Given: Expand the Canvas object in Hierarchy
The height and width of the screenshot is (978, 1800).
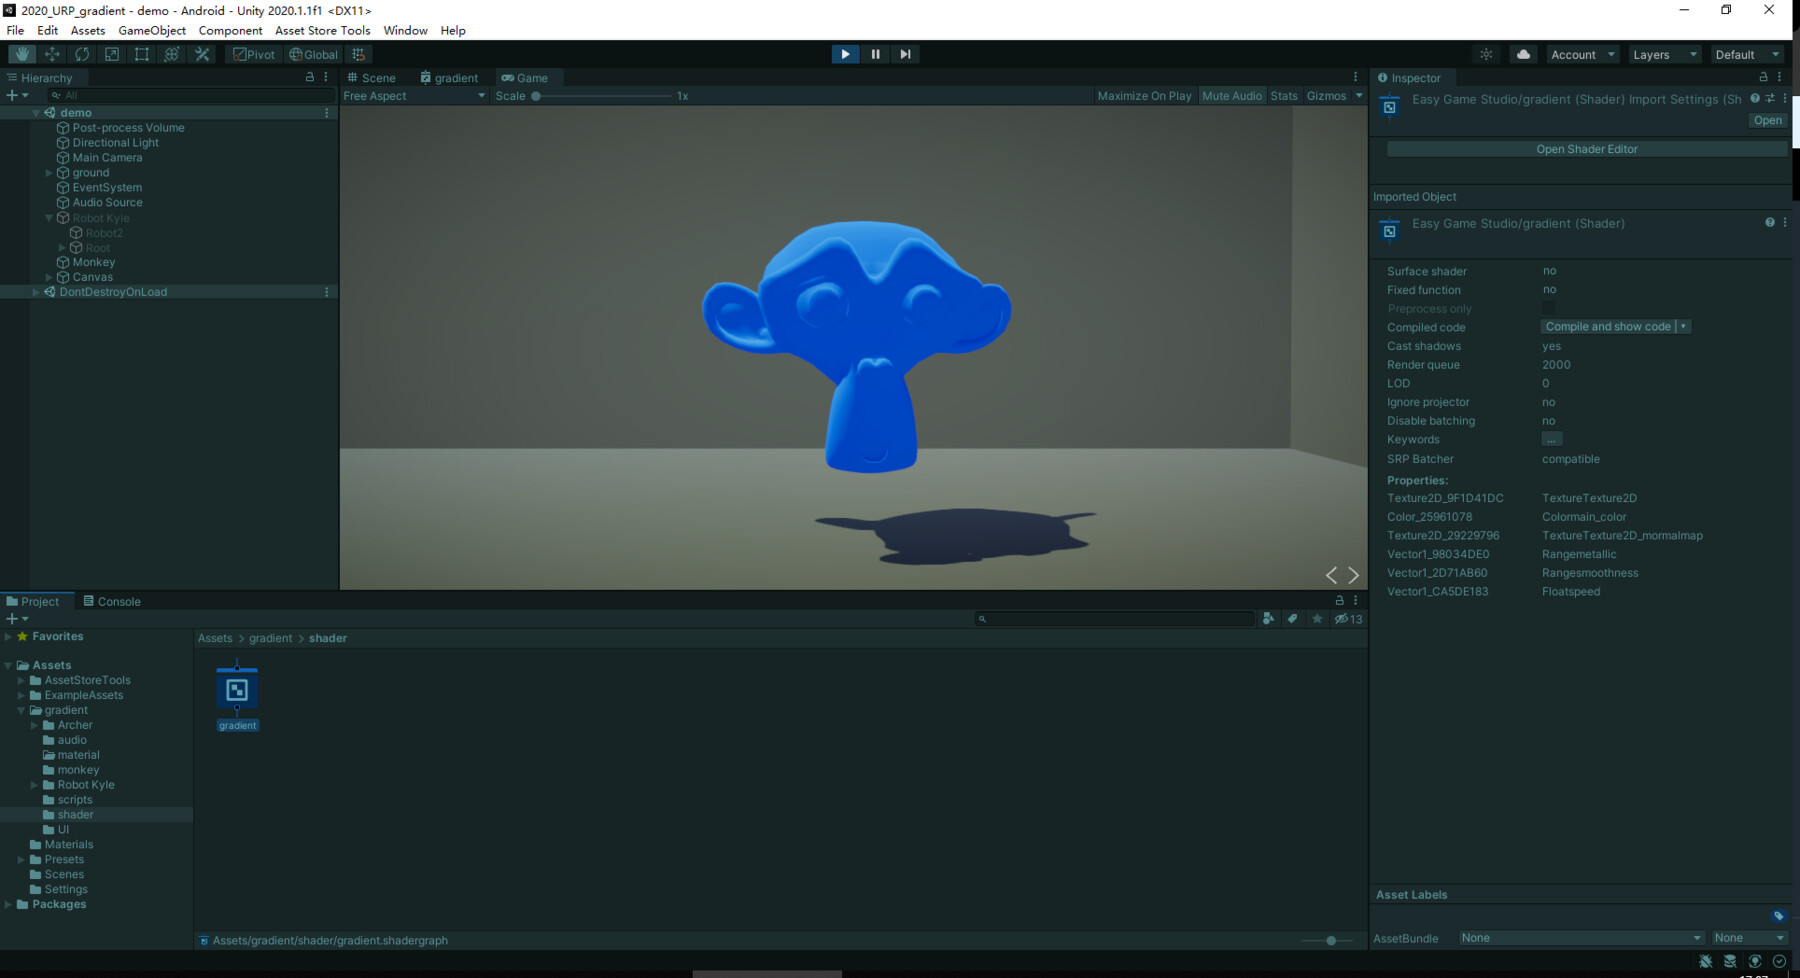Looking at the screenshot, I should pyautogui.click(x=49, y=277).
